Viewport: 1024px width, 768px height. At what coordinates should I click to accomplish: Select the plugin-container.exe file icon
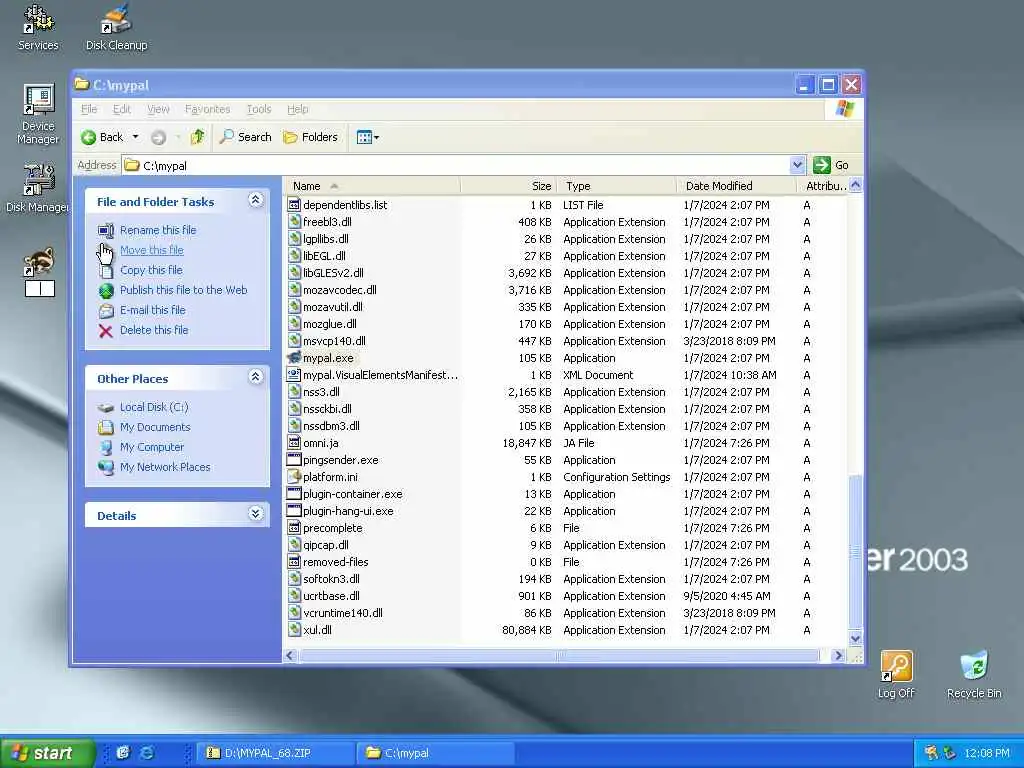(x=294, y=494)
